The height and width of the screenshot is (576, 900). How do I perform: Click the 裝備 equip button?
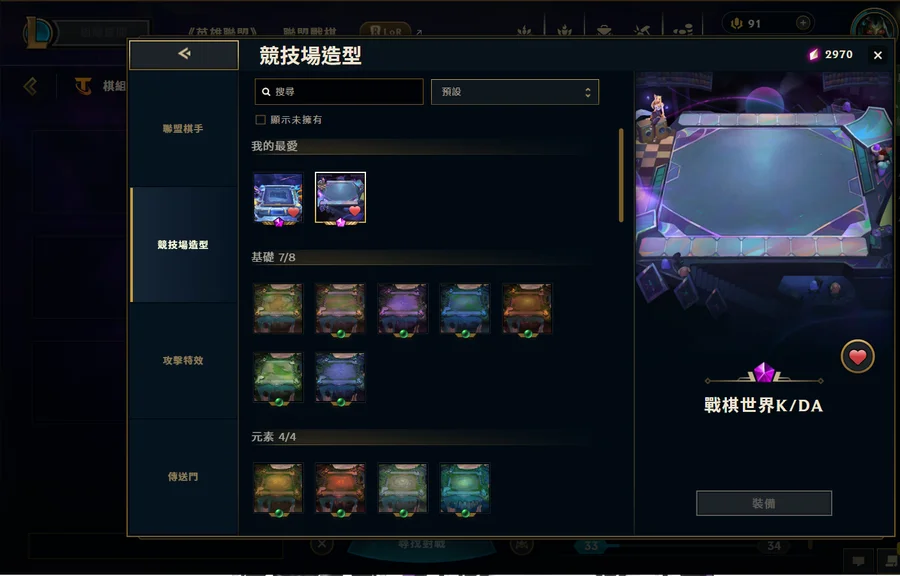tap(764, 503)
